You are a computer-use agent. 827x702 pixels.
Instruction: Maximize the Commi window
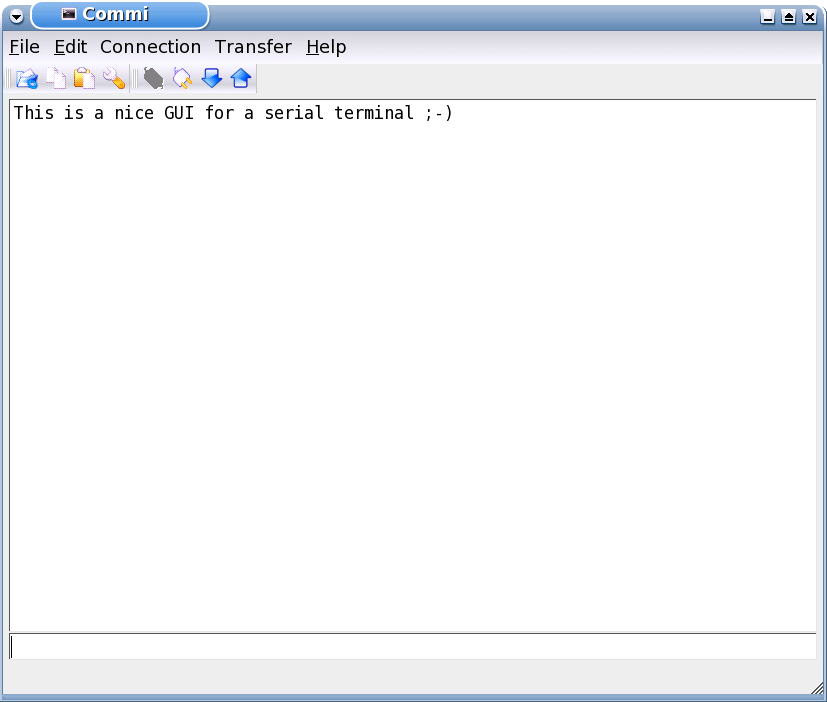point(788,17)
